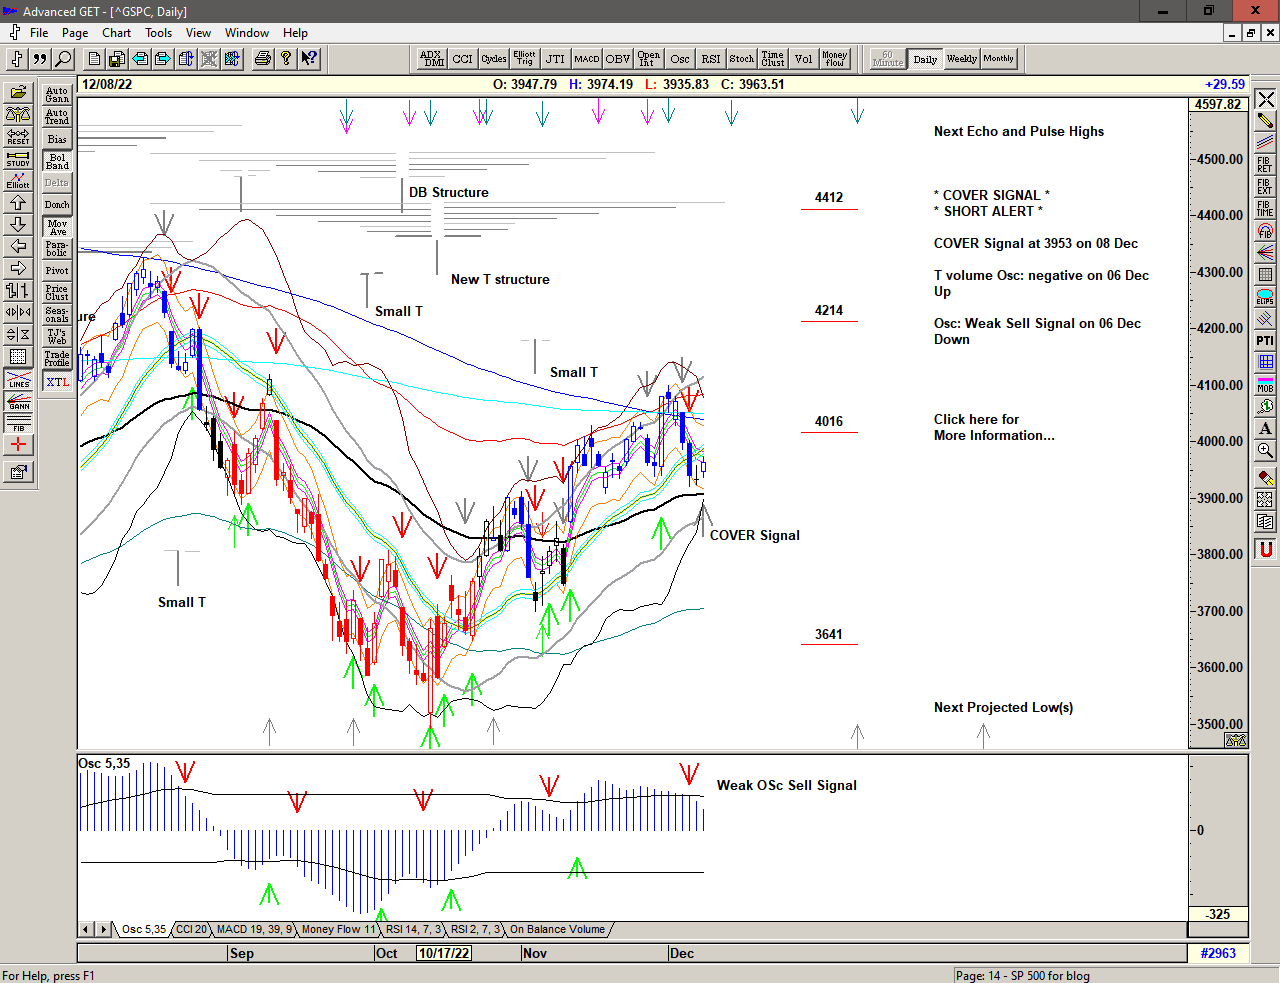Click the Elliott wave tool icon
Viewport: 1280px width, 983px height.
point(18,180)
